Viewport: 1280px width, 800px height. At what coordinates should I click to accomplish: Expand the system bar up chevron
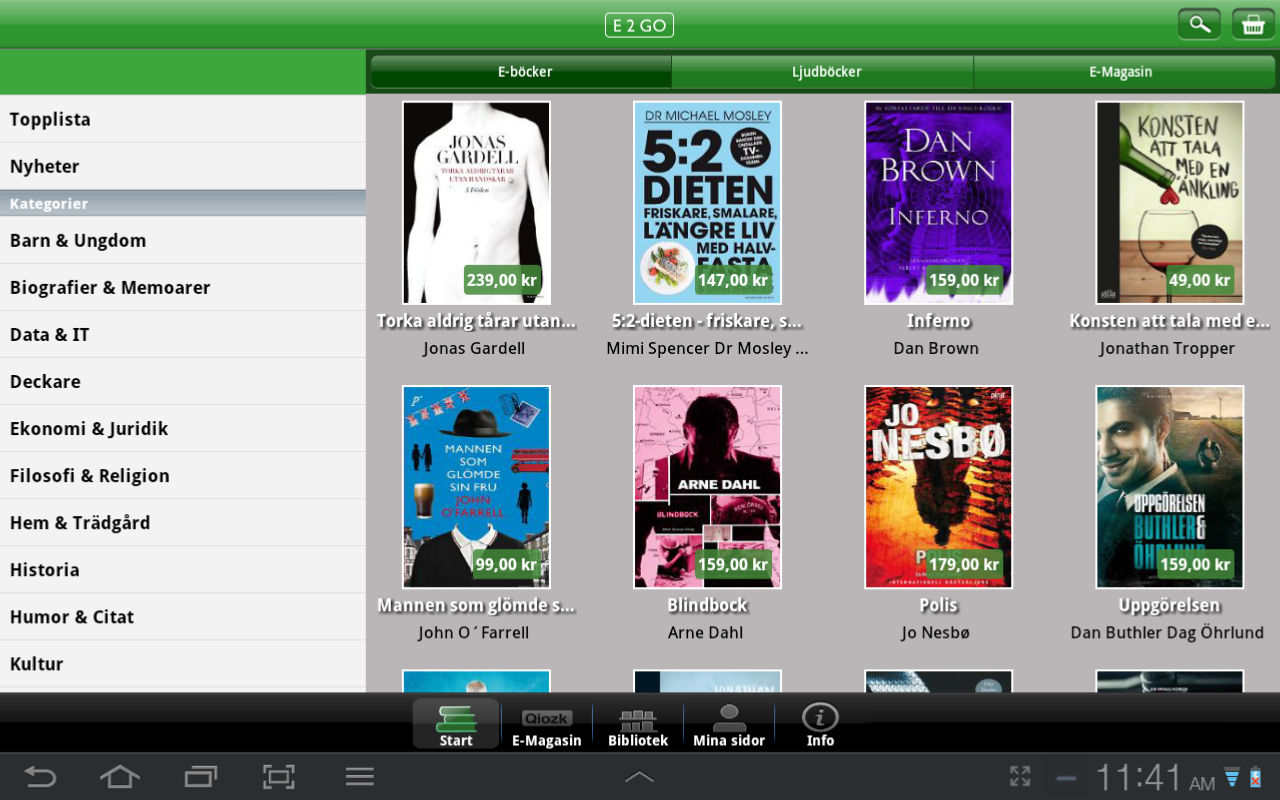(639, 777)
